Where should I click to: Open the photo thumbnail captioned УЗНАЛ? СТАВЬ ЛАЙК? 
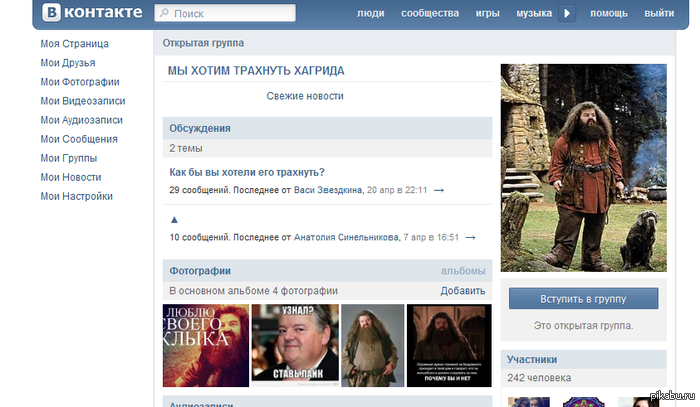293,345
